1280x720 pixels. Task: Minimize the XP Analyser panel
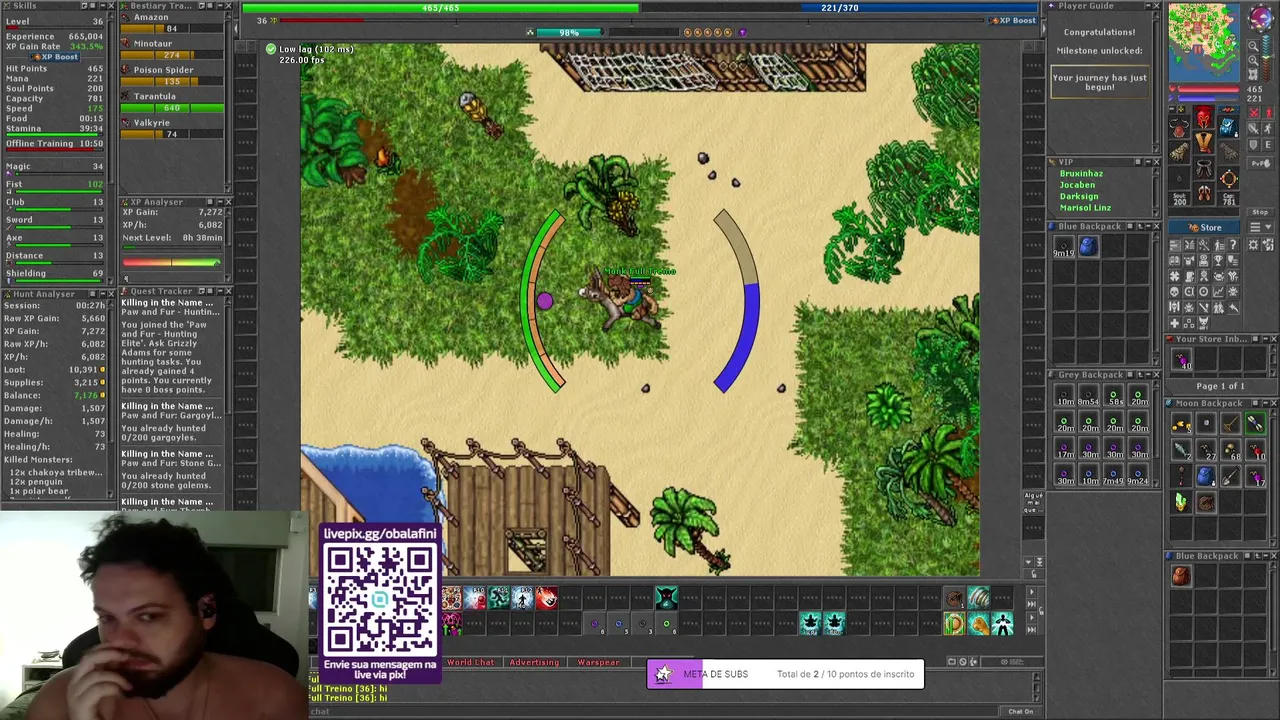click(x=220, y=201)
